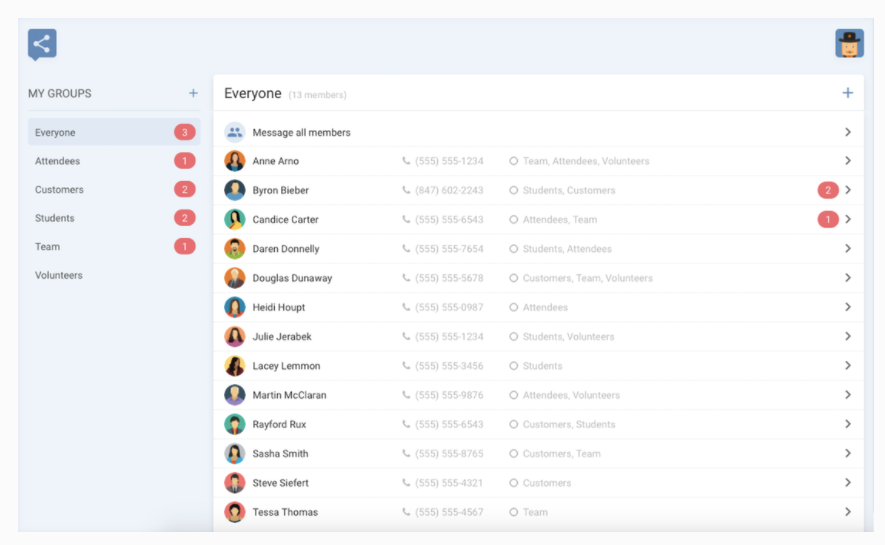
Task: Select the Team group
Action: pyautogui.click(x=114, y=247)
